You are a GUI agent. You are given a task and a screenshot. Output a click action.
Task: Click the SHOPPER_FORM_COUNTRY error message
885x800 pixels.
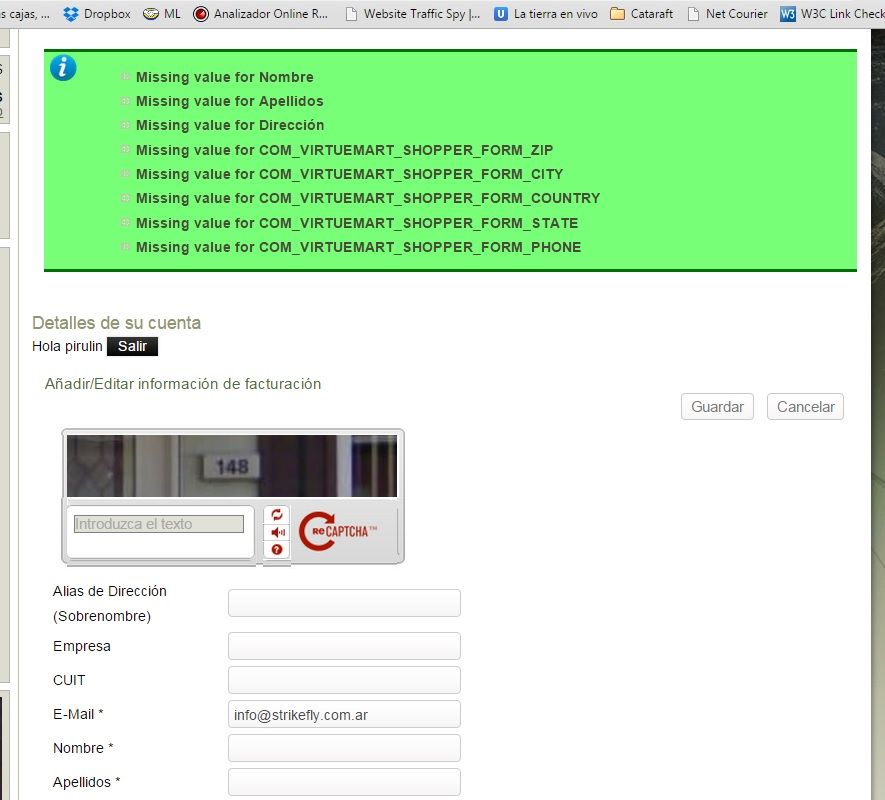click(x=368, y=198)
